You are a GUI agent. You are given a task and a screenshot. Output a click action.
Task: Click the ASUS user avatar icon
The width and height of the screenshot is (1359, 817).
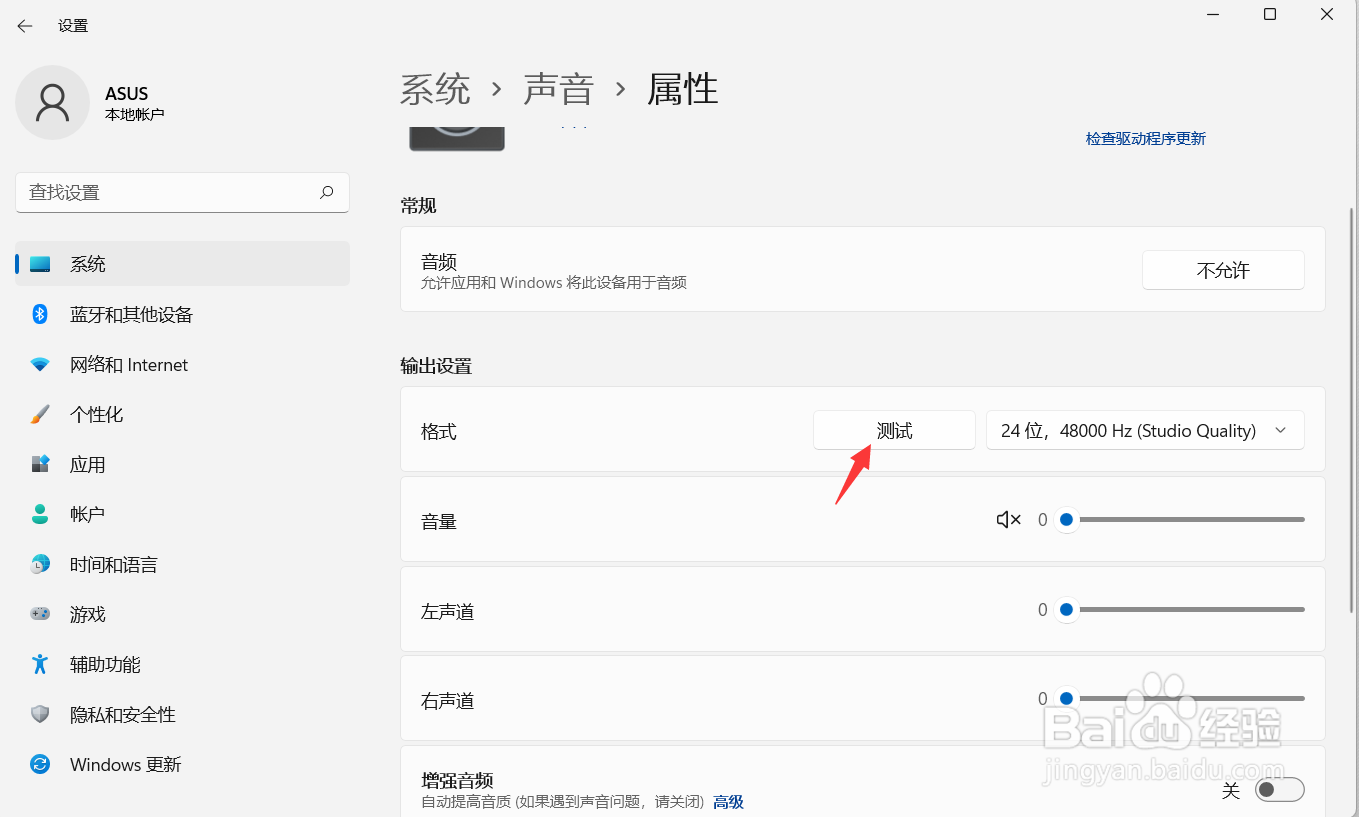point(53,103)
